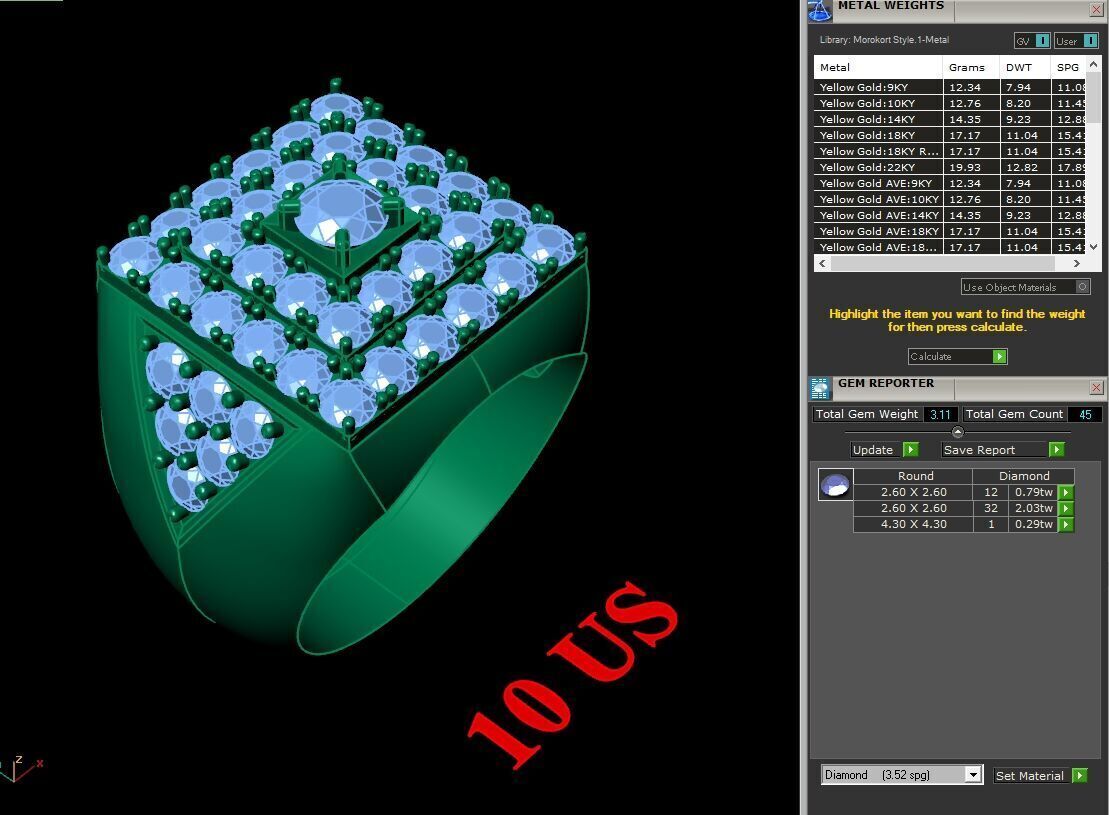Click the Round column header in gem table
The width and height of the screenshot is (1109, 815).
pyautogui.click(x=913, y=476)
